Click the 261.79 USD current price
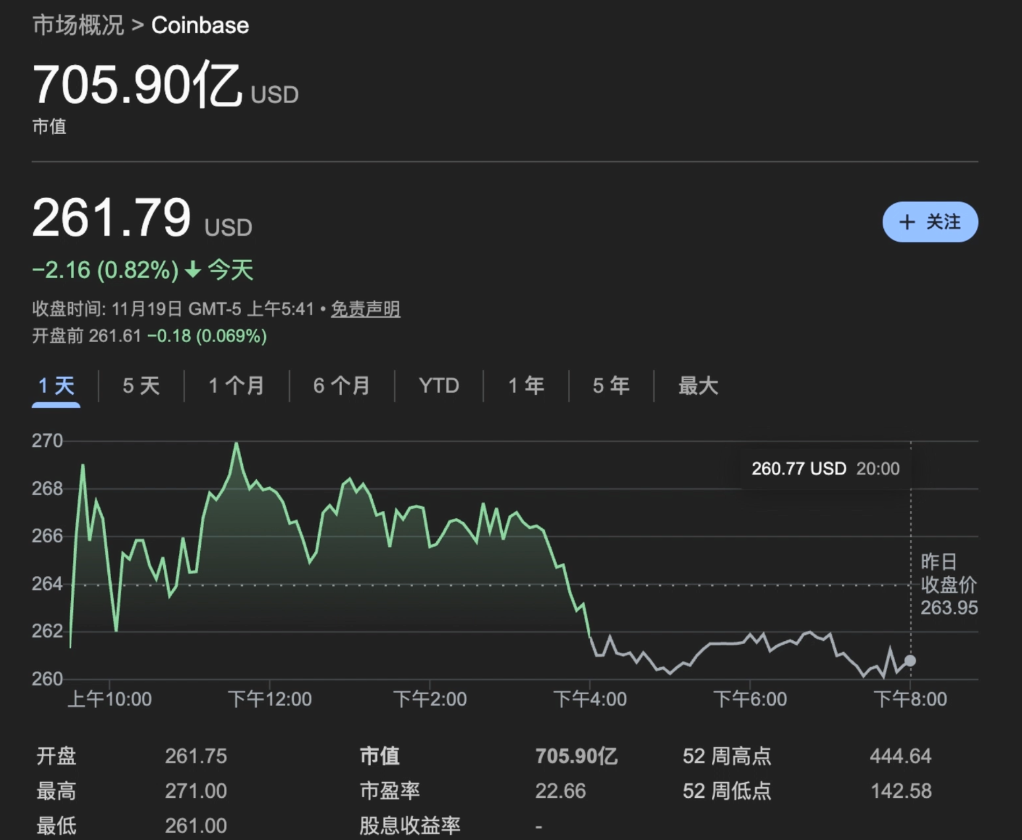1022x840 pixels. coord(111,219)
